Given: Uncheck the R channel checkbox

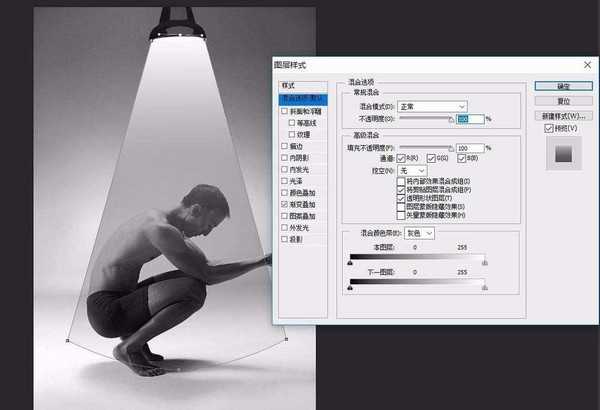Looking at the screenshot, I should pos(401,158).
